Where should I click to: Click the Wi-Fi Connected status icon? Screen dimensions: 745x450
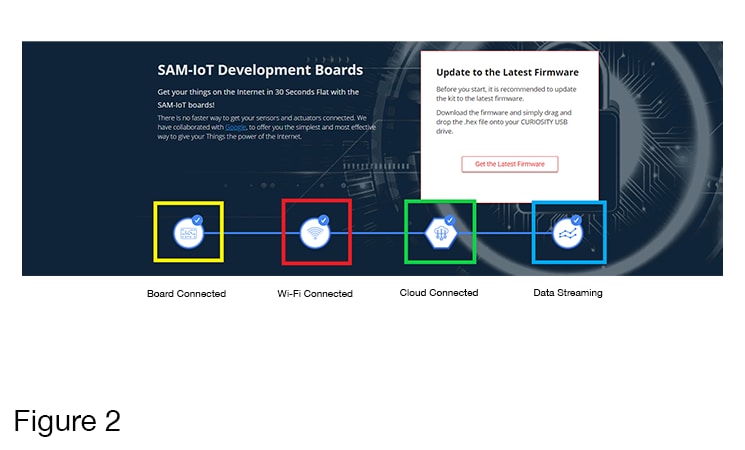pyautogui.click(x=315, y=233)
